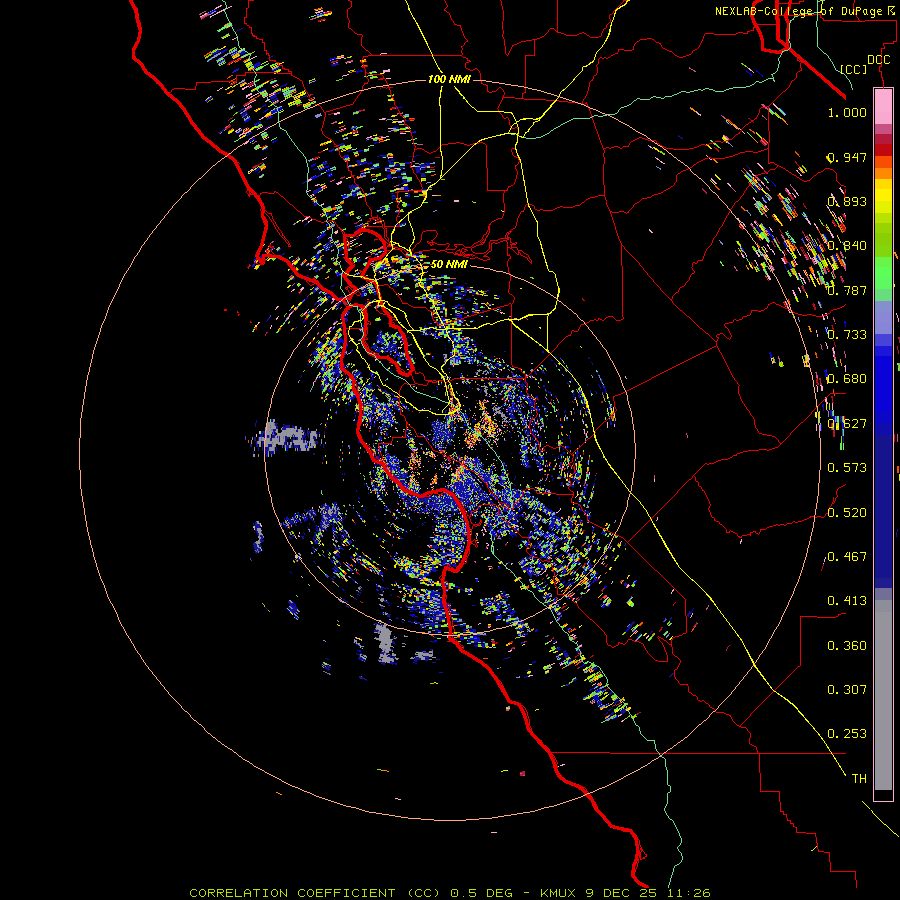Viewport: 900px width, 900px height.
Task: Click the DCC label above the legend
Action: point(878,60)
